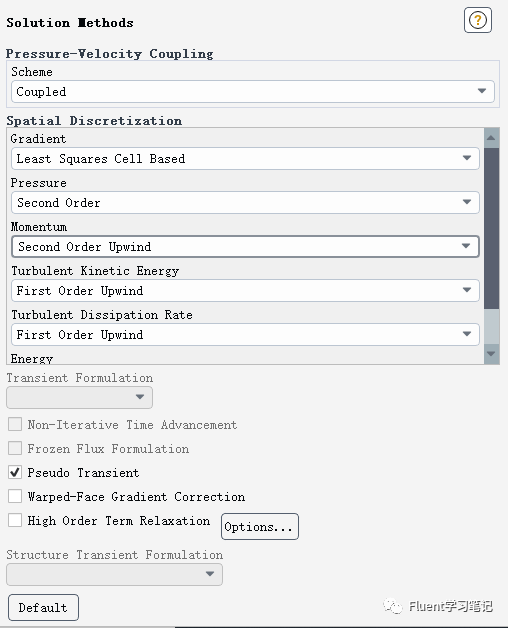Viewport: 508px width, 628px height.
Task: Click the Default button
Action: point(43,608)
